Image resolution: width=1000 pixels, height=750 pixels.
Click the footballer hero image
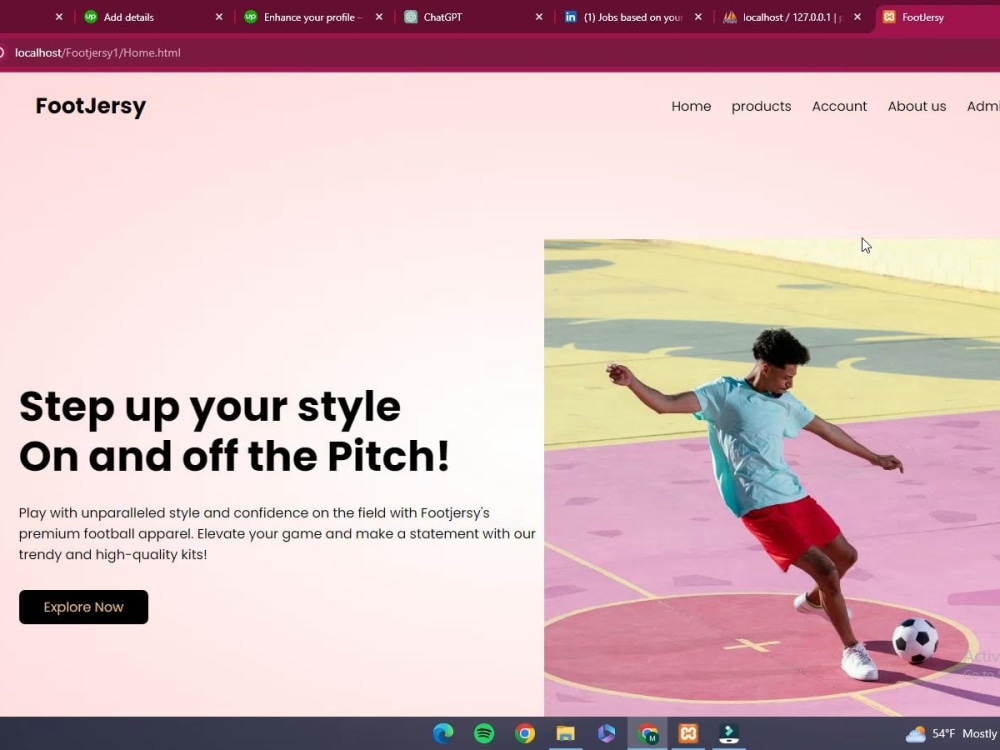[x=772, y=478]
